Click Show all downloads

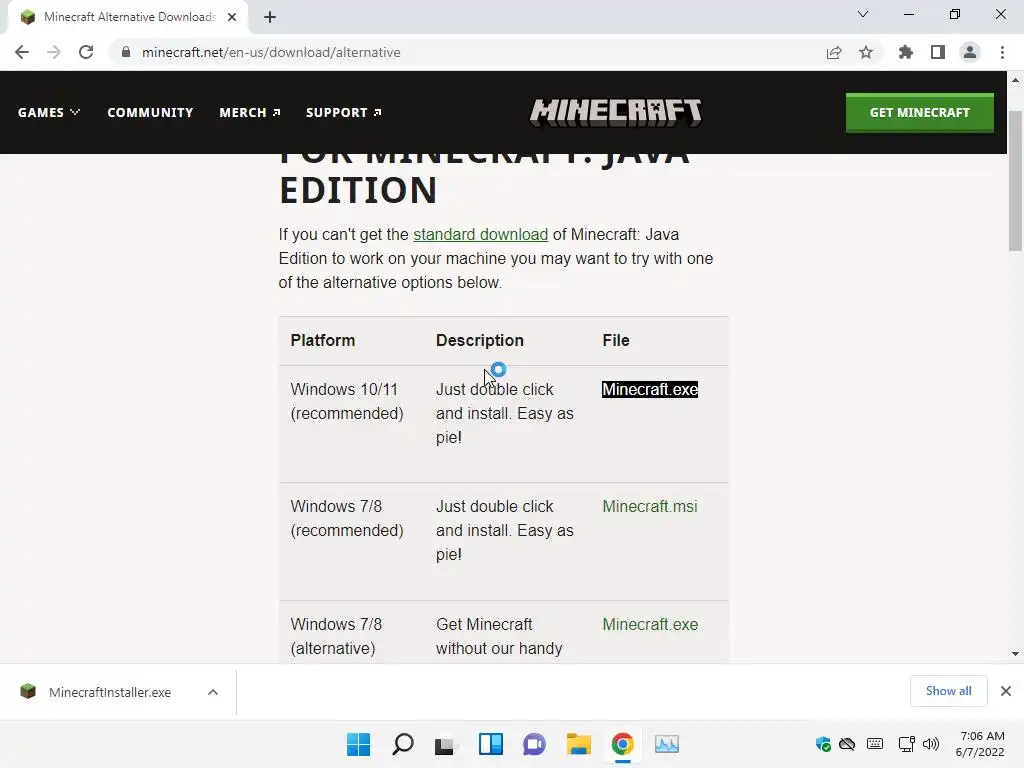(x=948, y=691)
